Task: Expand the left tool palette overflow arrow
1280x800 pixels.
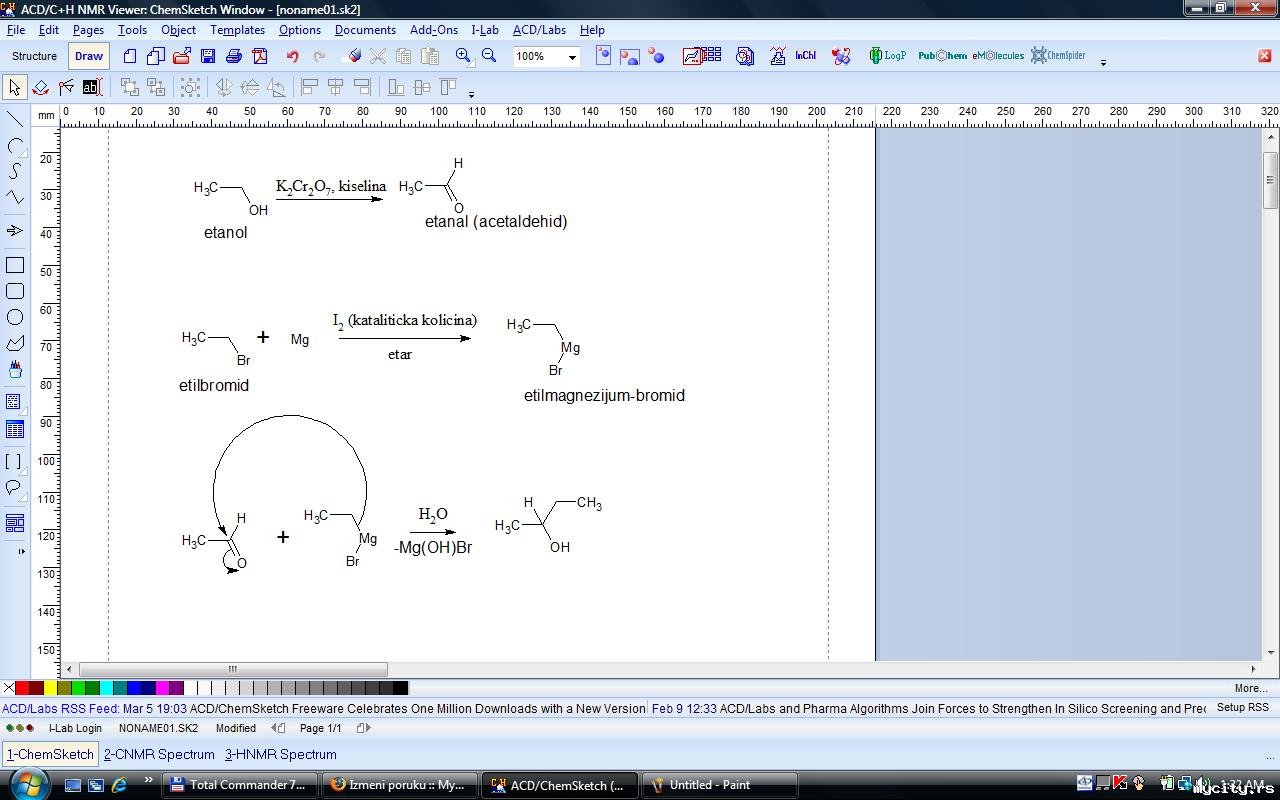Action: point(21,551)
